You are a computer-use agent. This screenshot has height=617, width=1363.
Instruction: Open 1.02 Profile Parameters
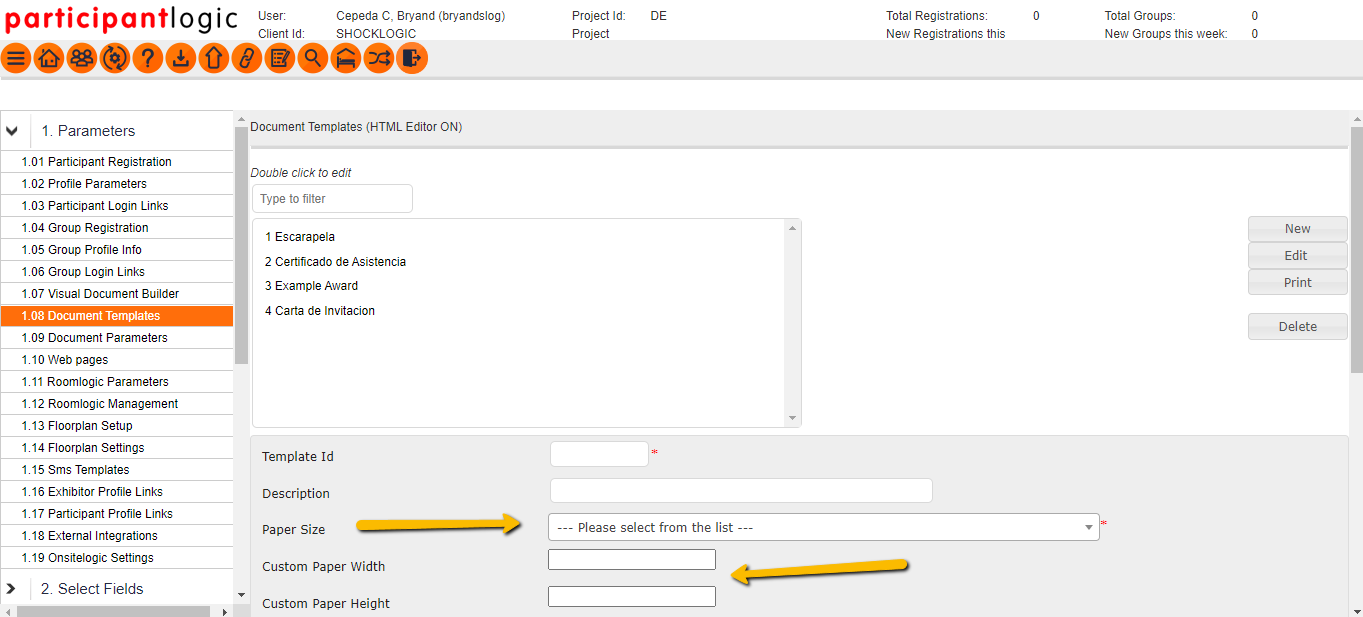(117, 184)
